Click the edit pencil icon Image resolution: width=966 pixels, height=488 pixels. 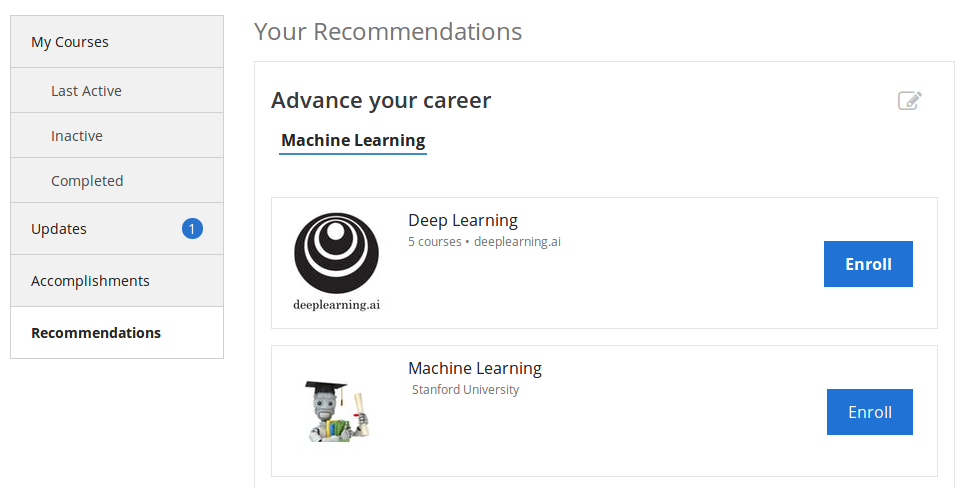pyautogui.click(x=910, y=100)
